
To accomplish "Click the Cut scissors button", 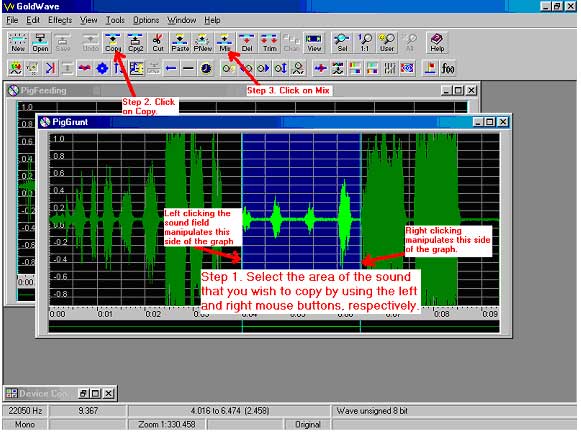I will pyautogui.click(x=158, y=43).
